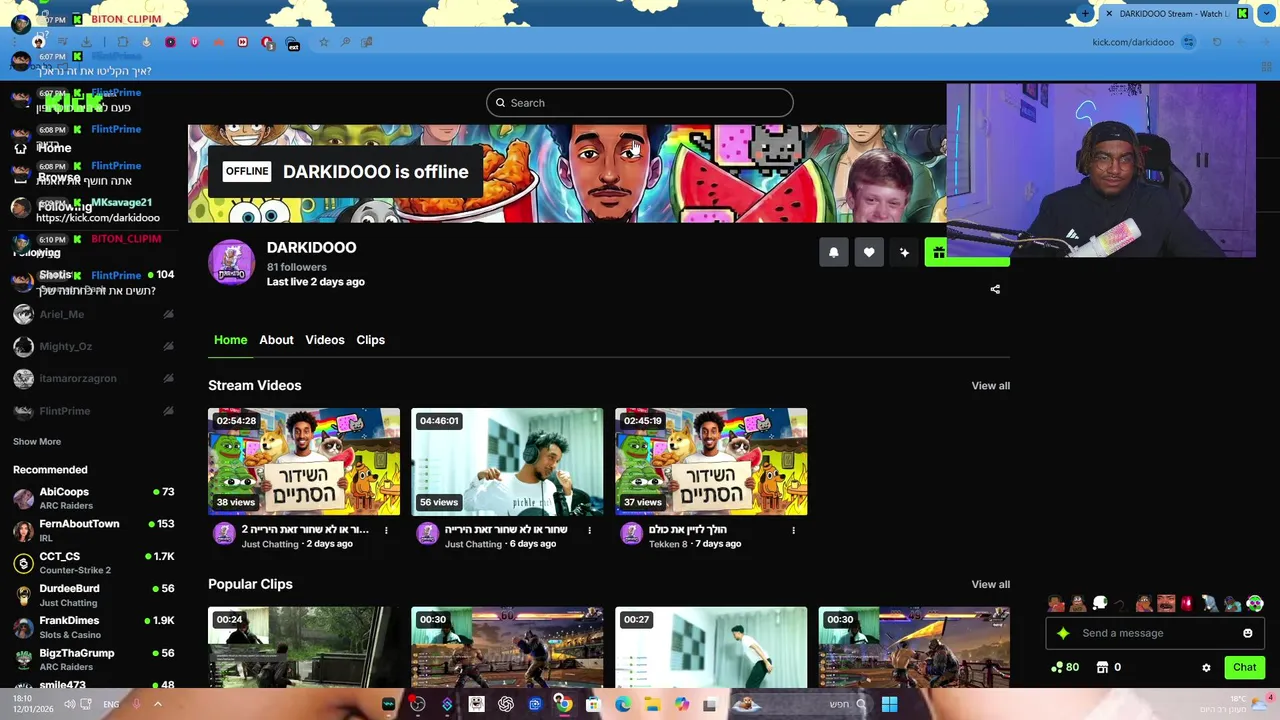
Task: Click the '81 followers' text
Action: tap(297, 267)
